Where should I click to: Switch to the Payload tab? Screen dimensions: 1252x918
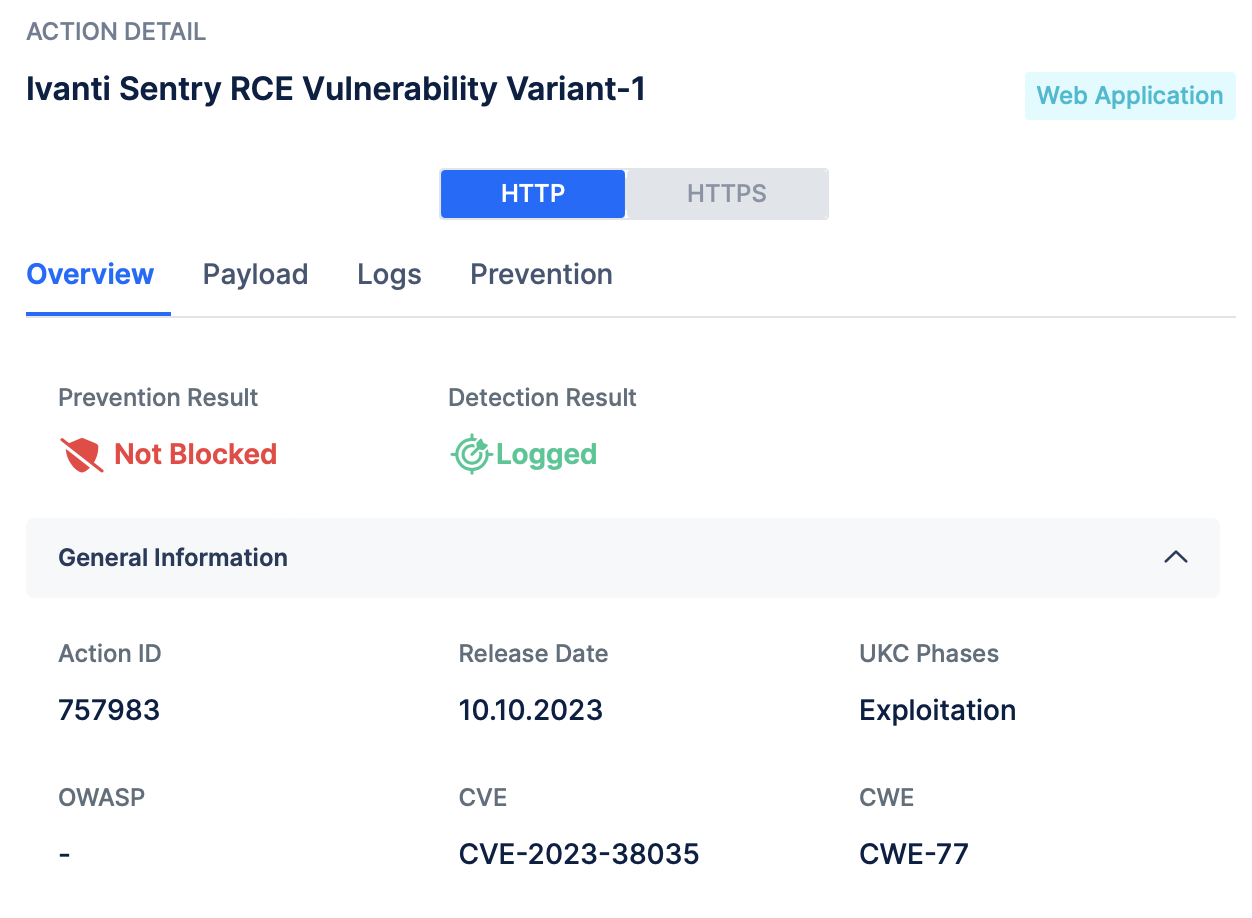pyautogui.click(x=255, y=275)
